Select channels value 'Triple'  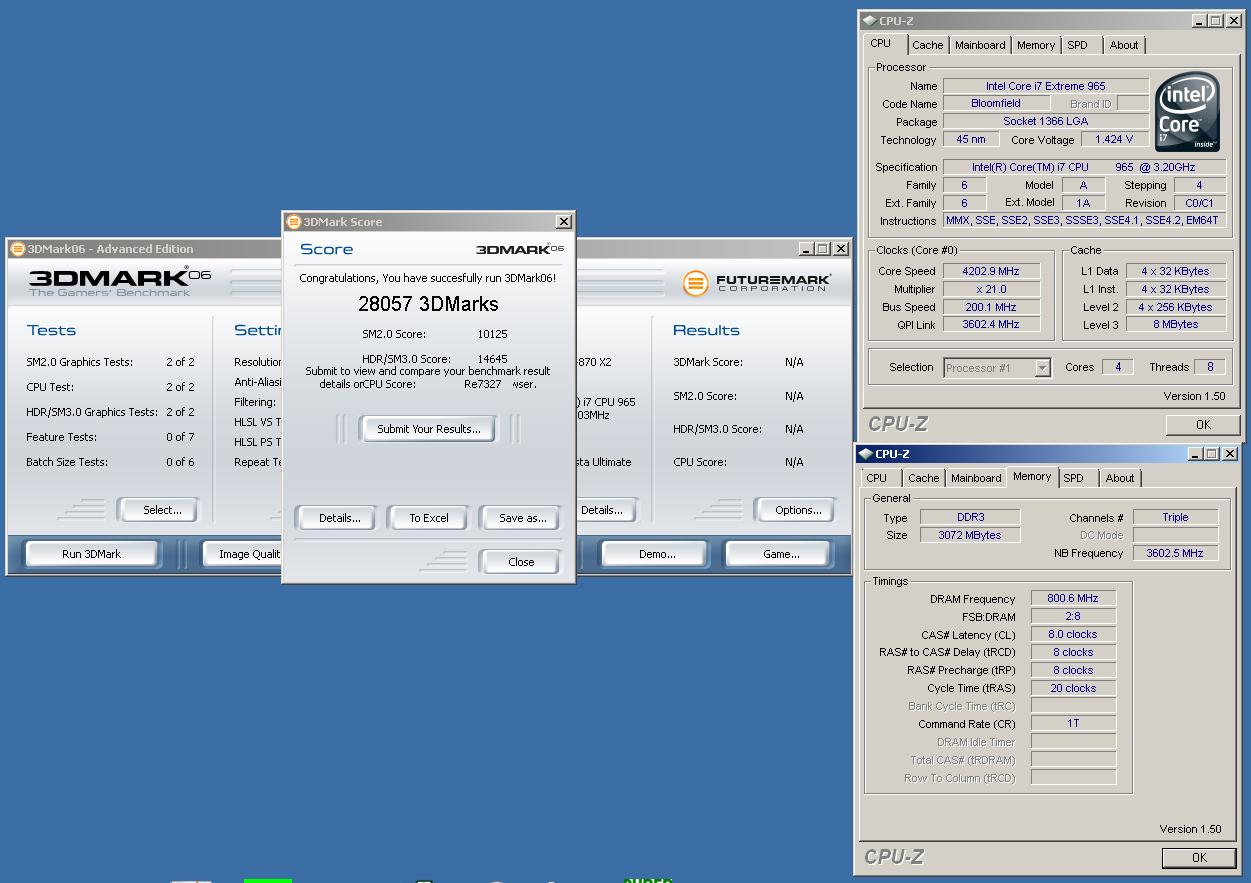(1175, 517)
